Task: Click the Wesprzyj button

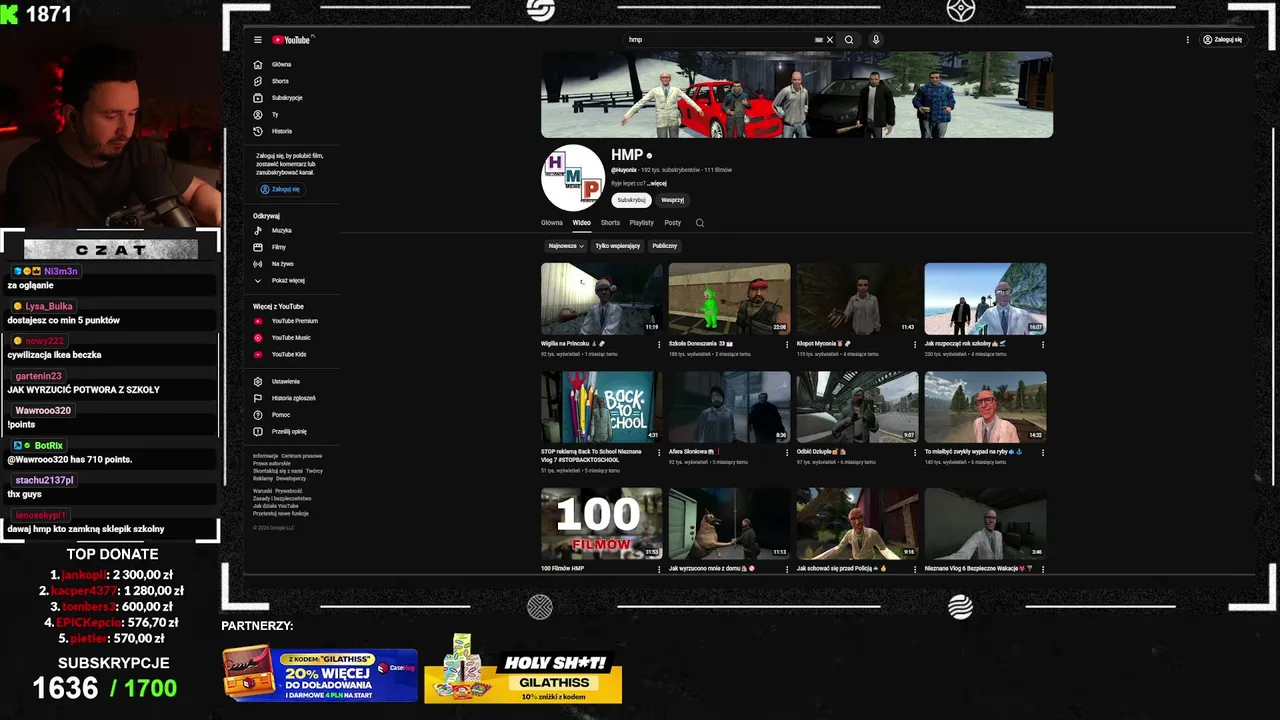Action: (673, 200)
